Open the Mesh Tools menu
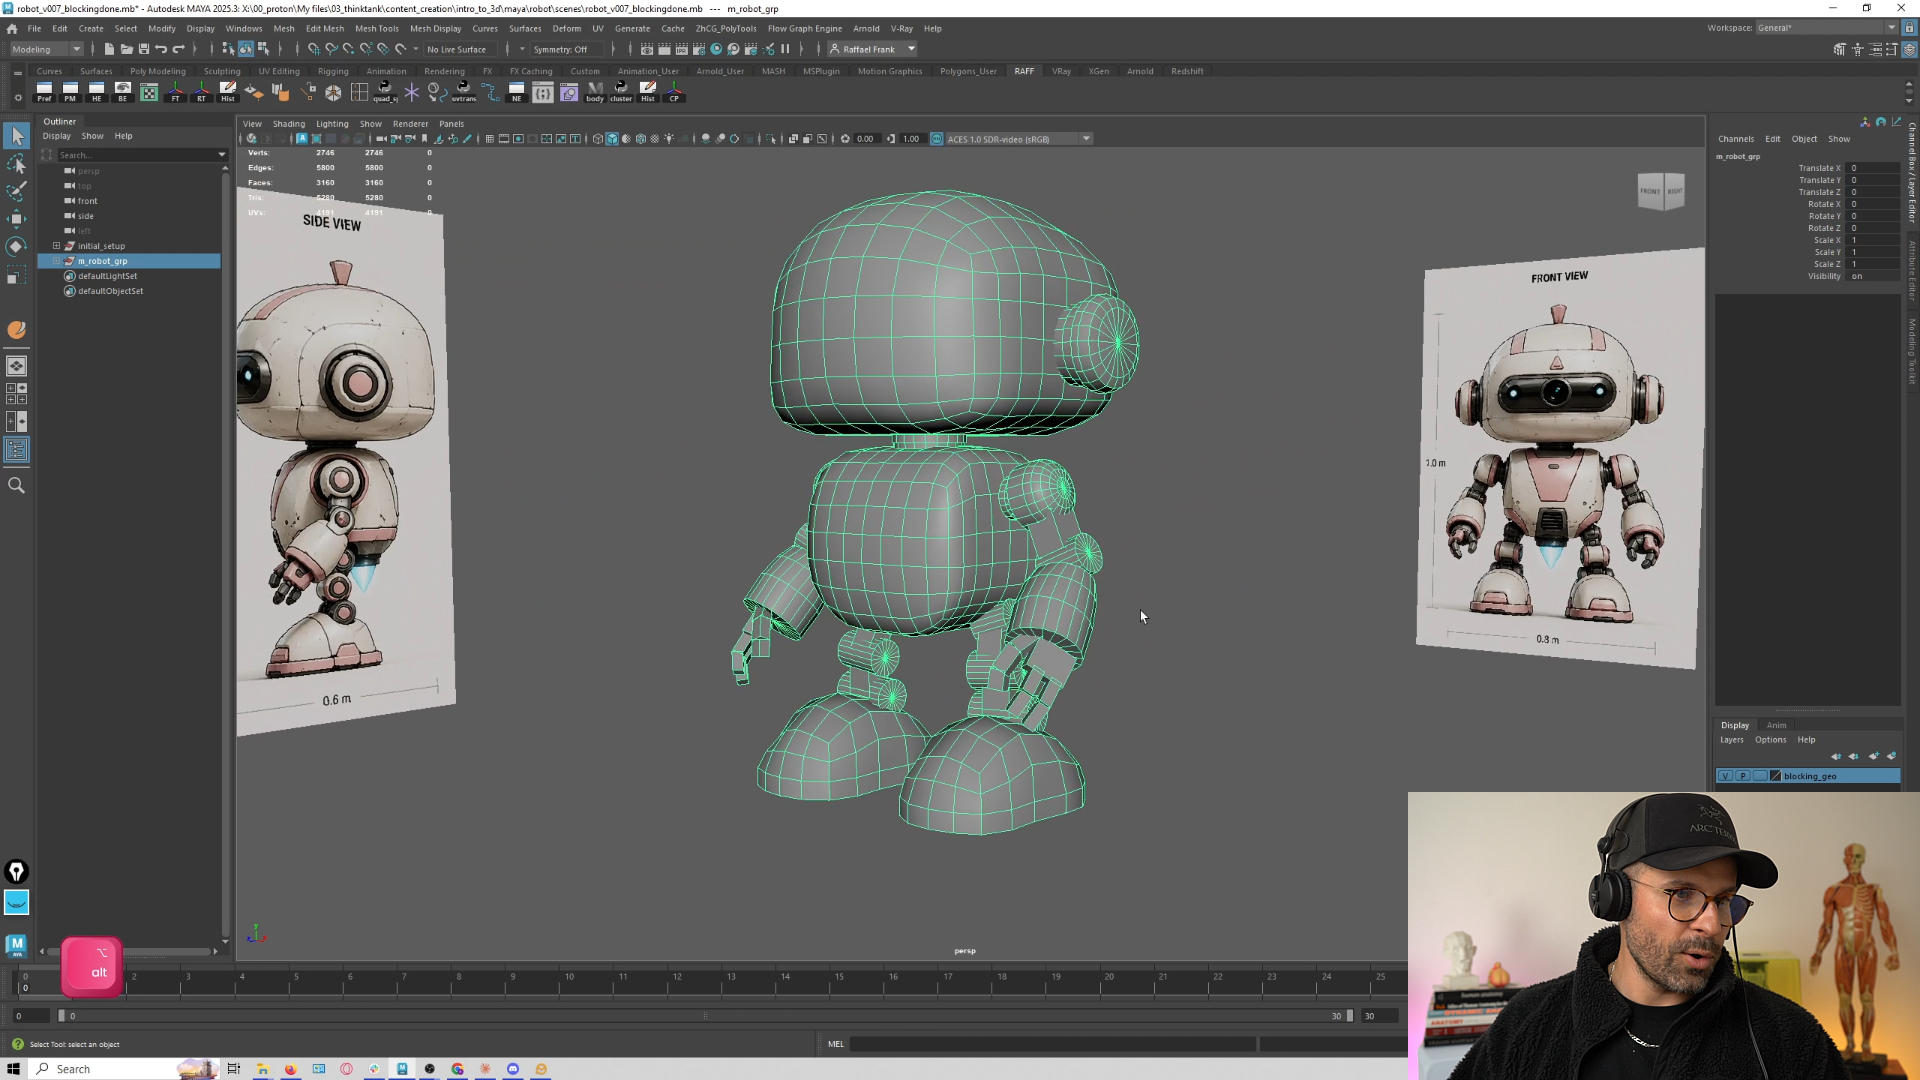The image size is (1920, 1080). (376, 28)
